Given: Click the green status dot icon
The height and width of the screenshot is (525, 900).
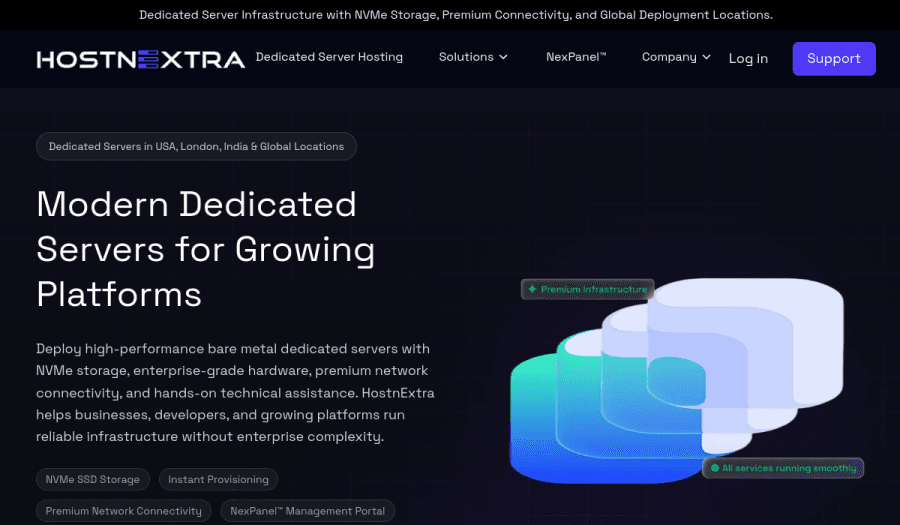Looking at the screenshot, I should 715,468.
